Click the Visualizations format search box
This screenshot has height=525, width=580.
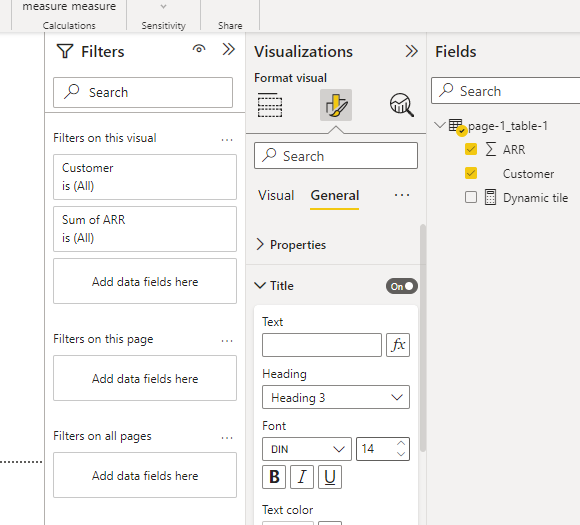(336, 156)
